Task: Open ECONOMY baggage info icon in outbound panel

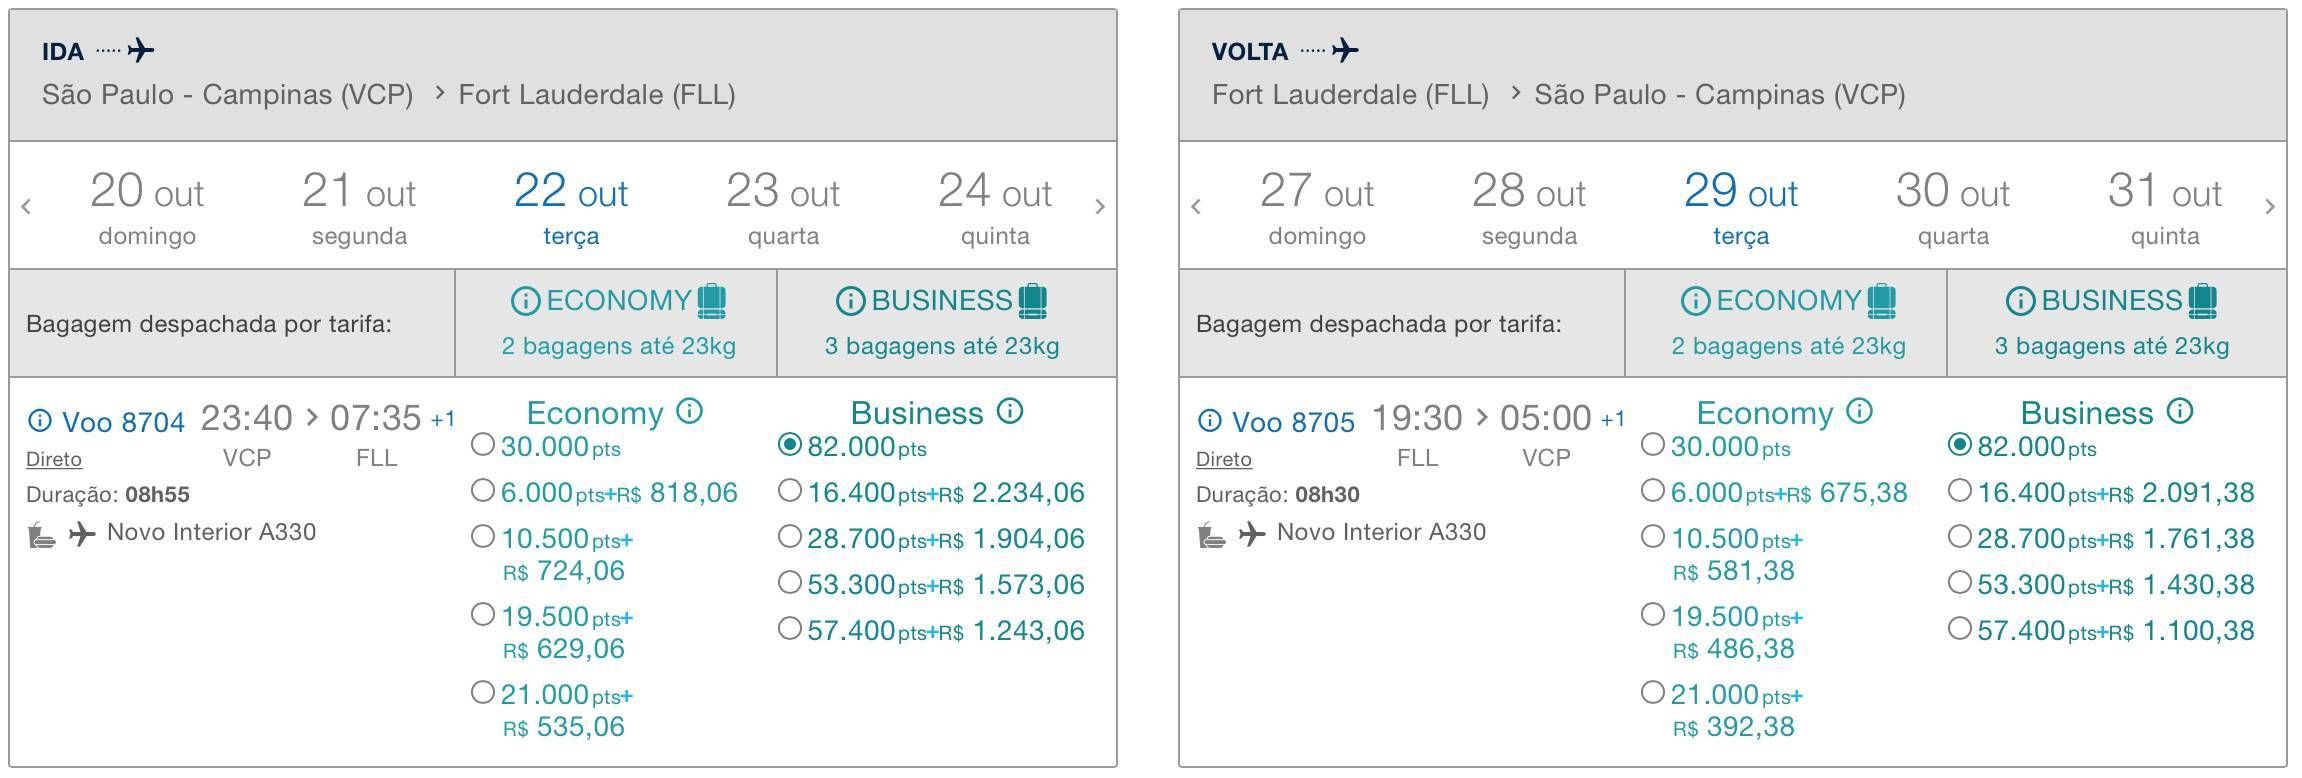Action: click(525, 300)
